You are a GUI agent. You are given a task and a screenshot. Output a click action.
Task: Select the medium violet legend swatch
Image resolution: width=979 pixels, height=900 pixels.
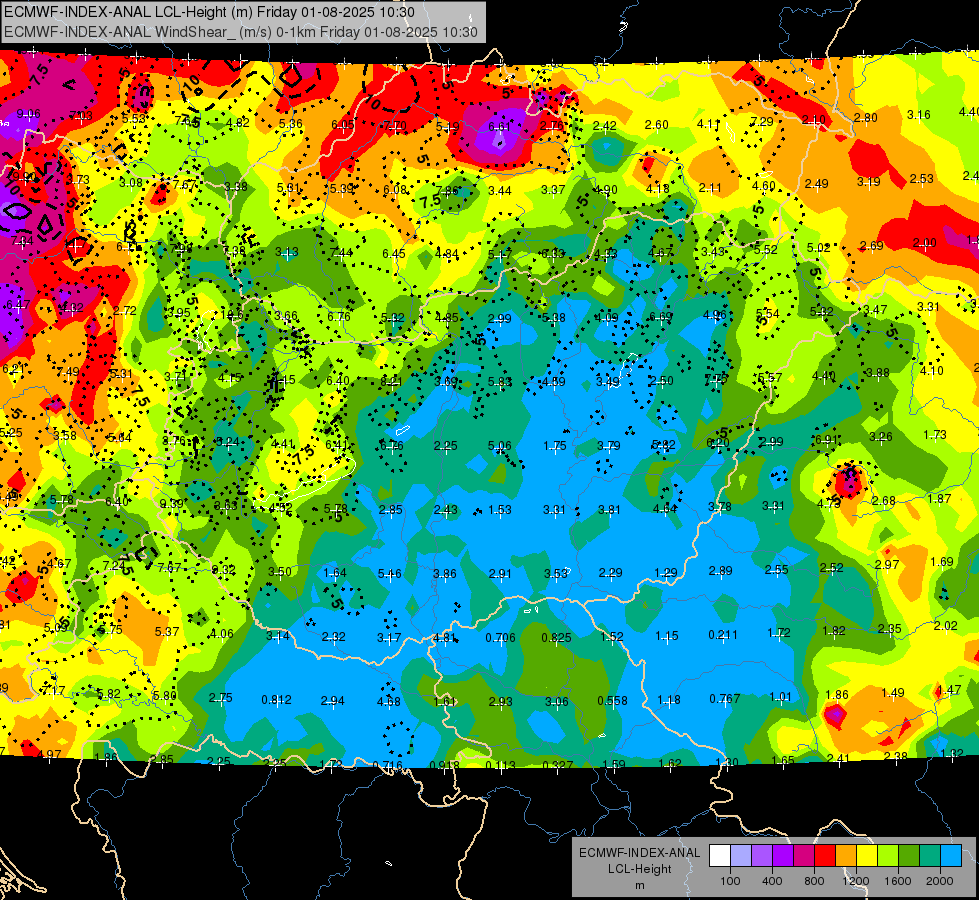(762, 856)
